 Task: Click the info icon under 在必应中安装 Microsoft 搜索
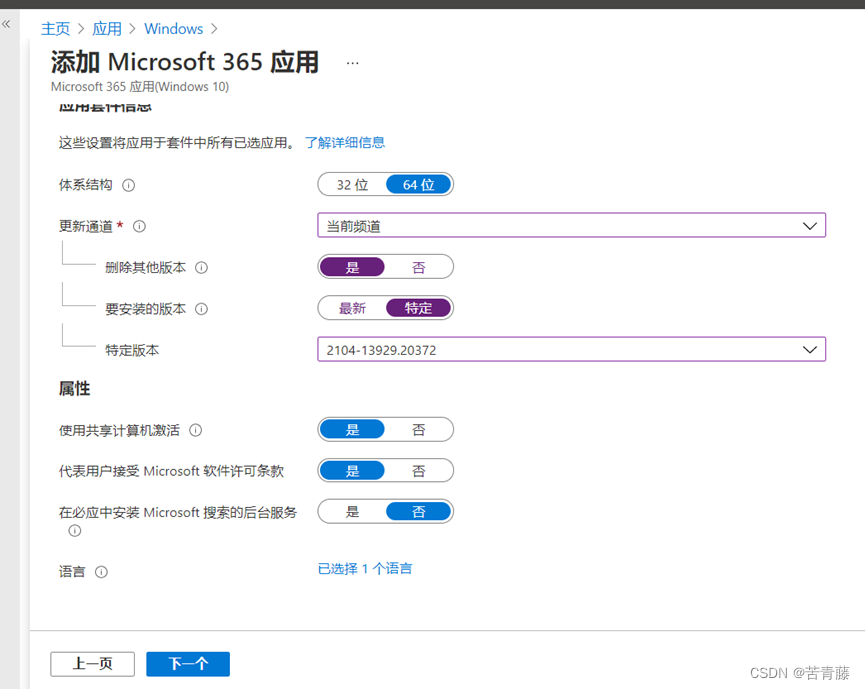(75, 531)
